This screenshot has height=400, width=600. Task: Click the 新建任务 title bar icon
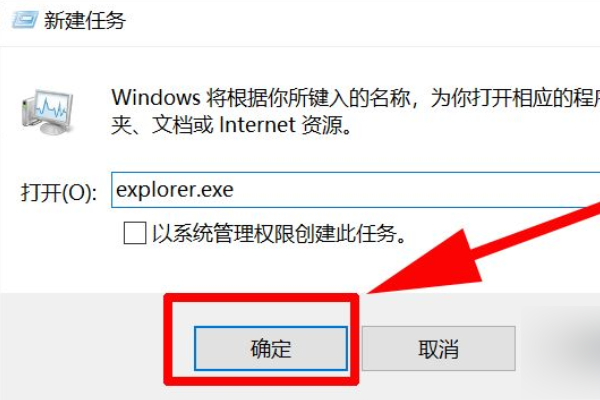25,20
